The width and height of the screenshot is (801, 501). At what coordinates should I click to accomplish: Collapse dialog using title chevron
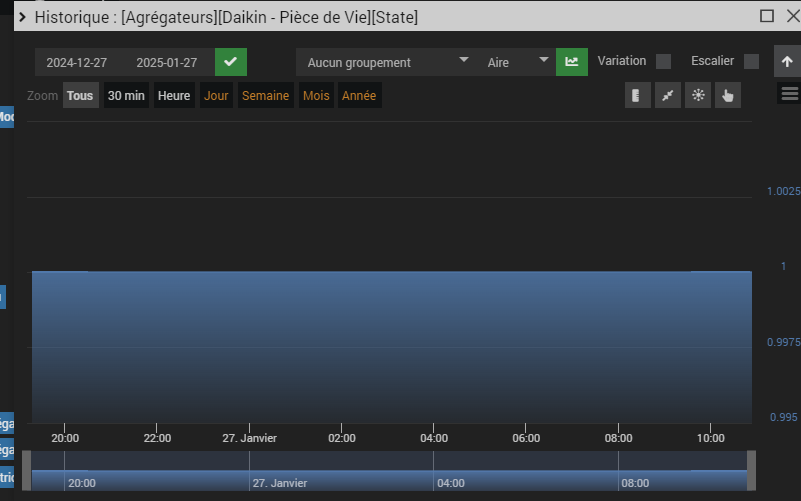pyautogui.click(x=22, y=17)
